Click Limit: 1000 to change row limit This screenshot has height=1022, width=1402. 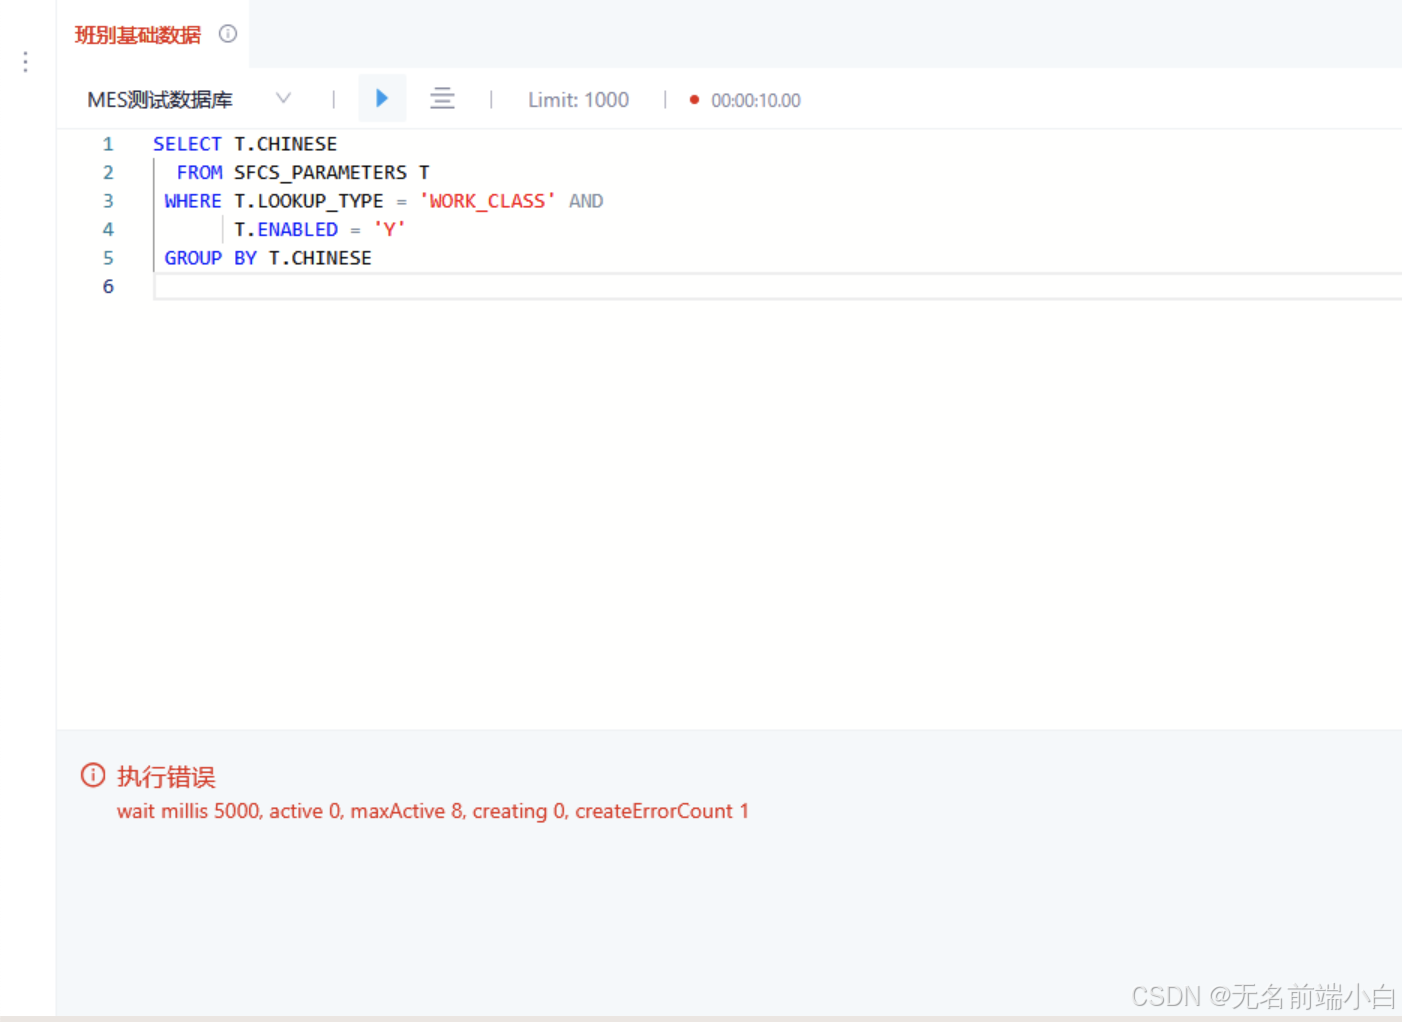point(578,99)
